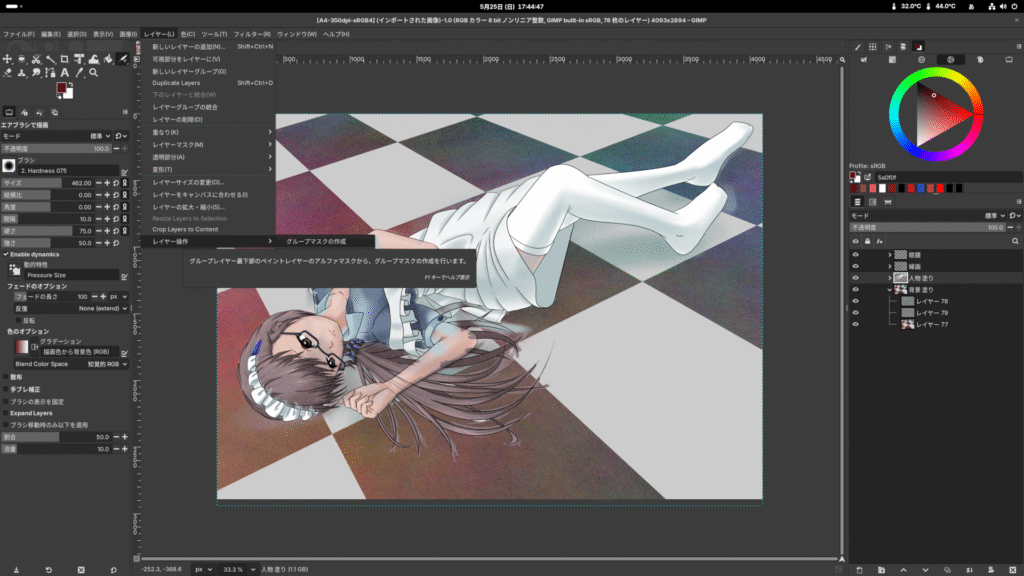
Task: Expand the 線画 layer group
Action: point(889,266)
